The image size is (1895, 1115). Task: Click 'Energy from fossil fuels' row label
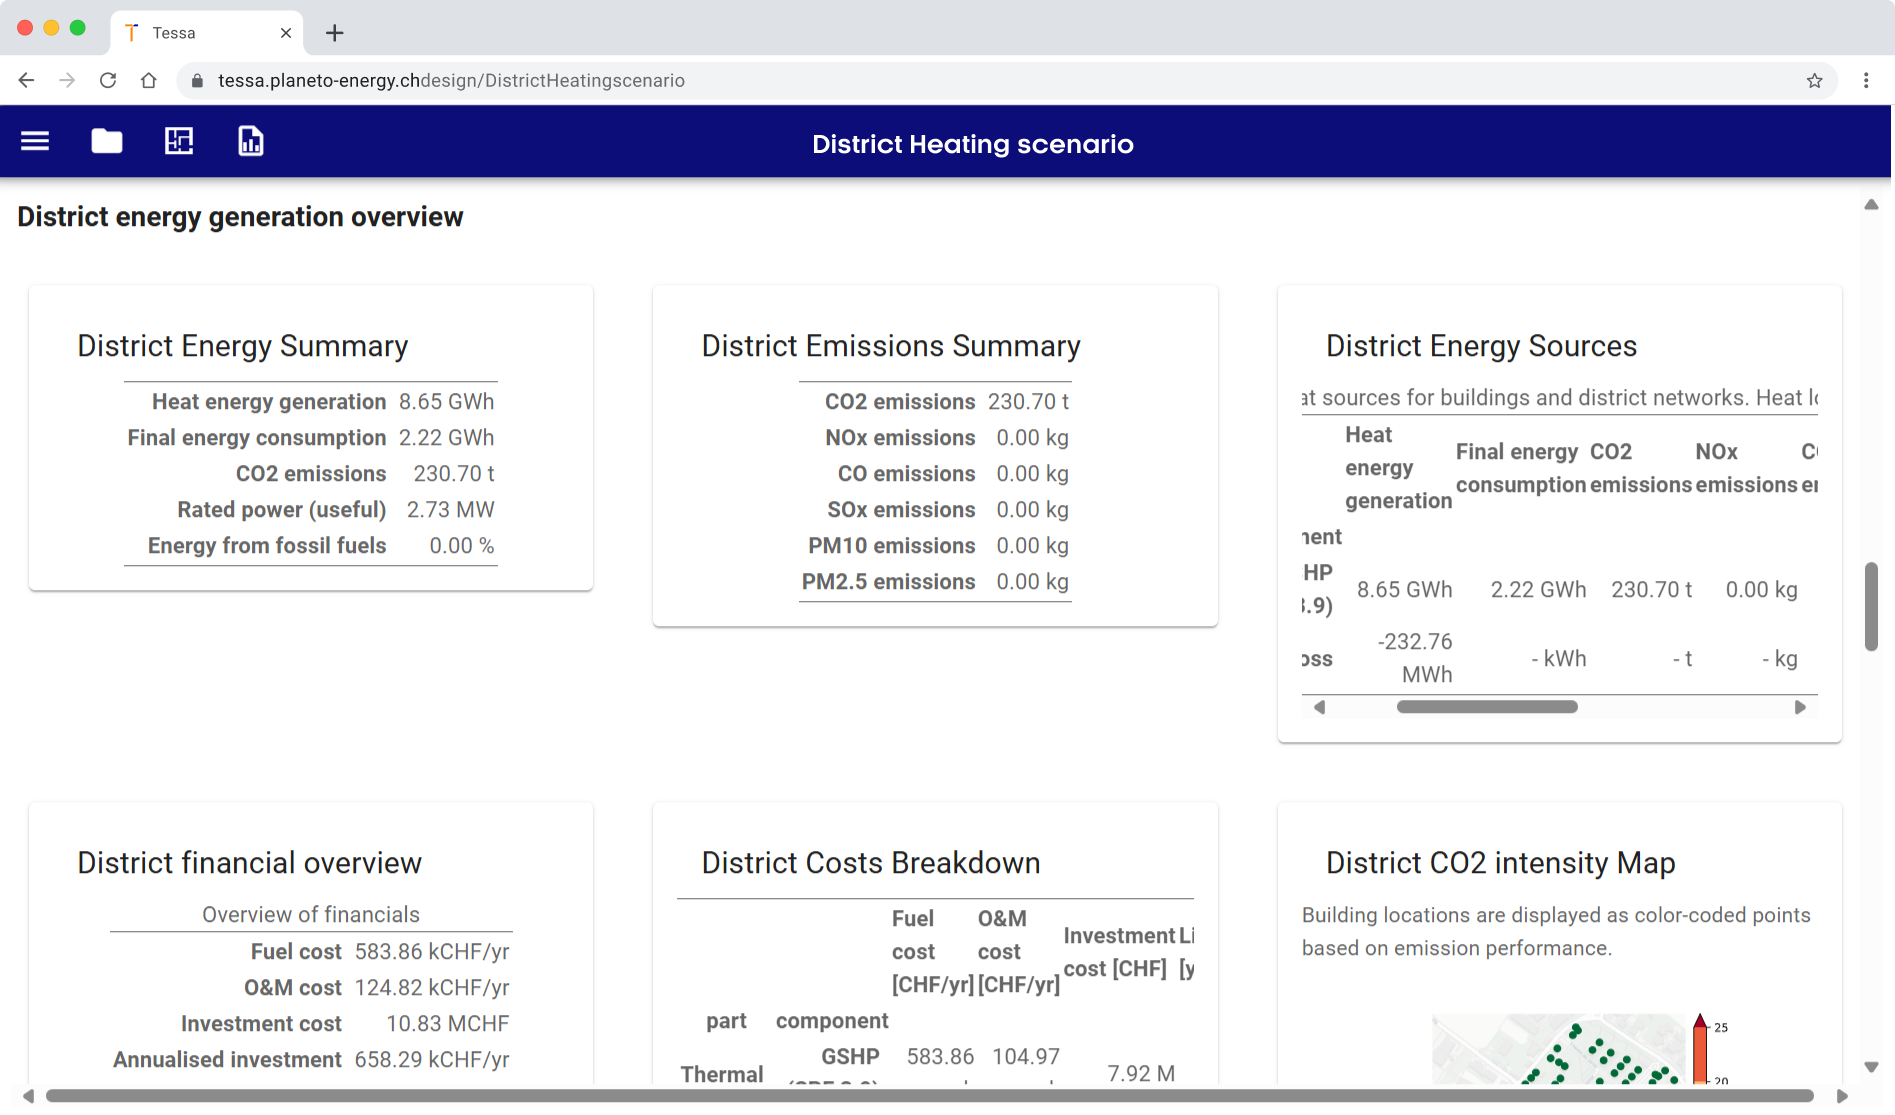pos(267,546)
